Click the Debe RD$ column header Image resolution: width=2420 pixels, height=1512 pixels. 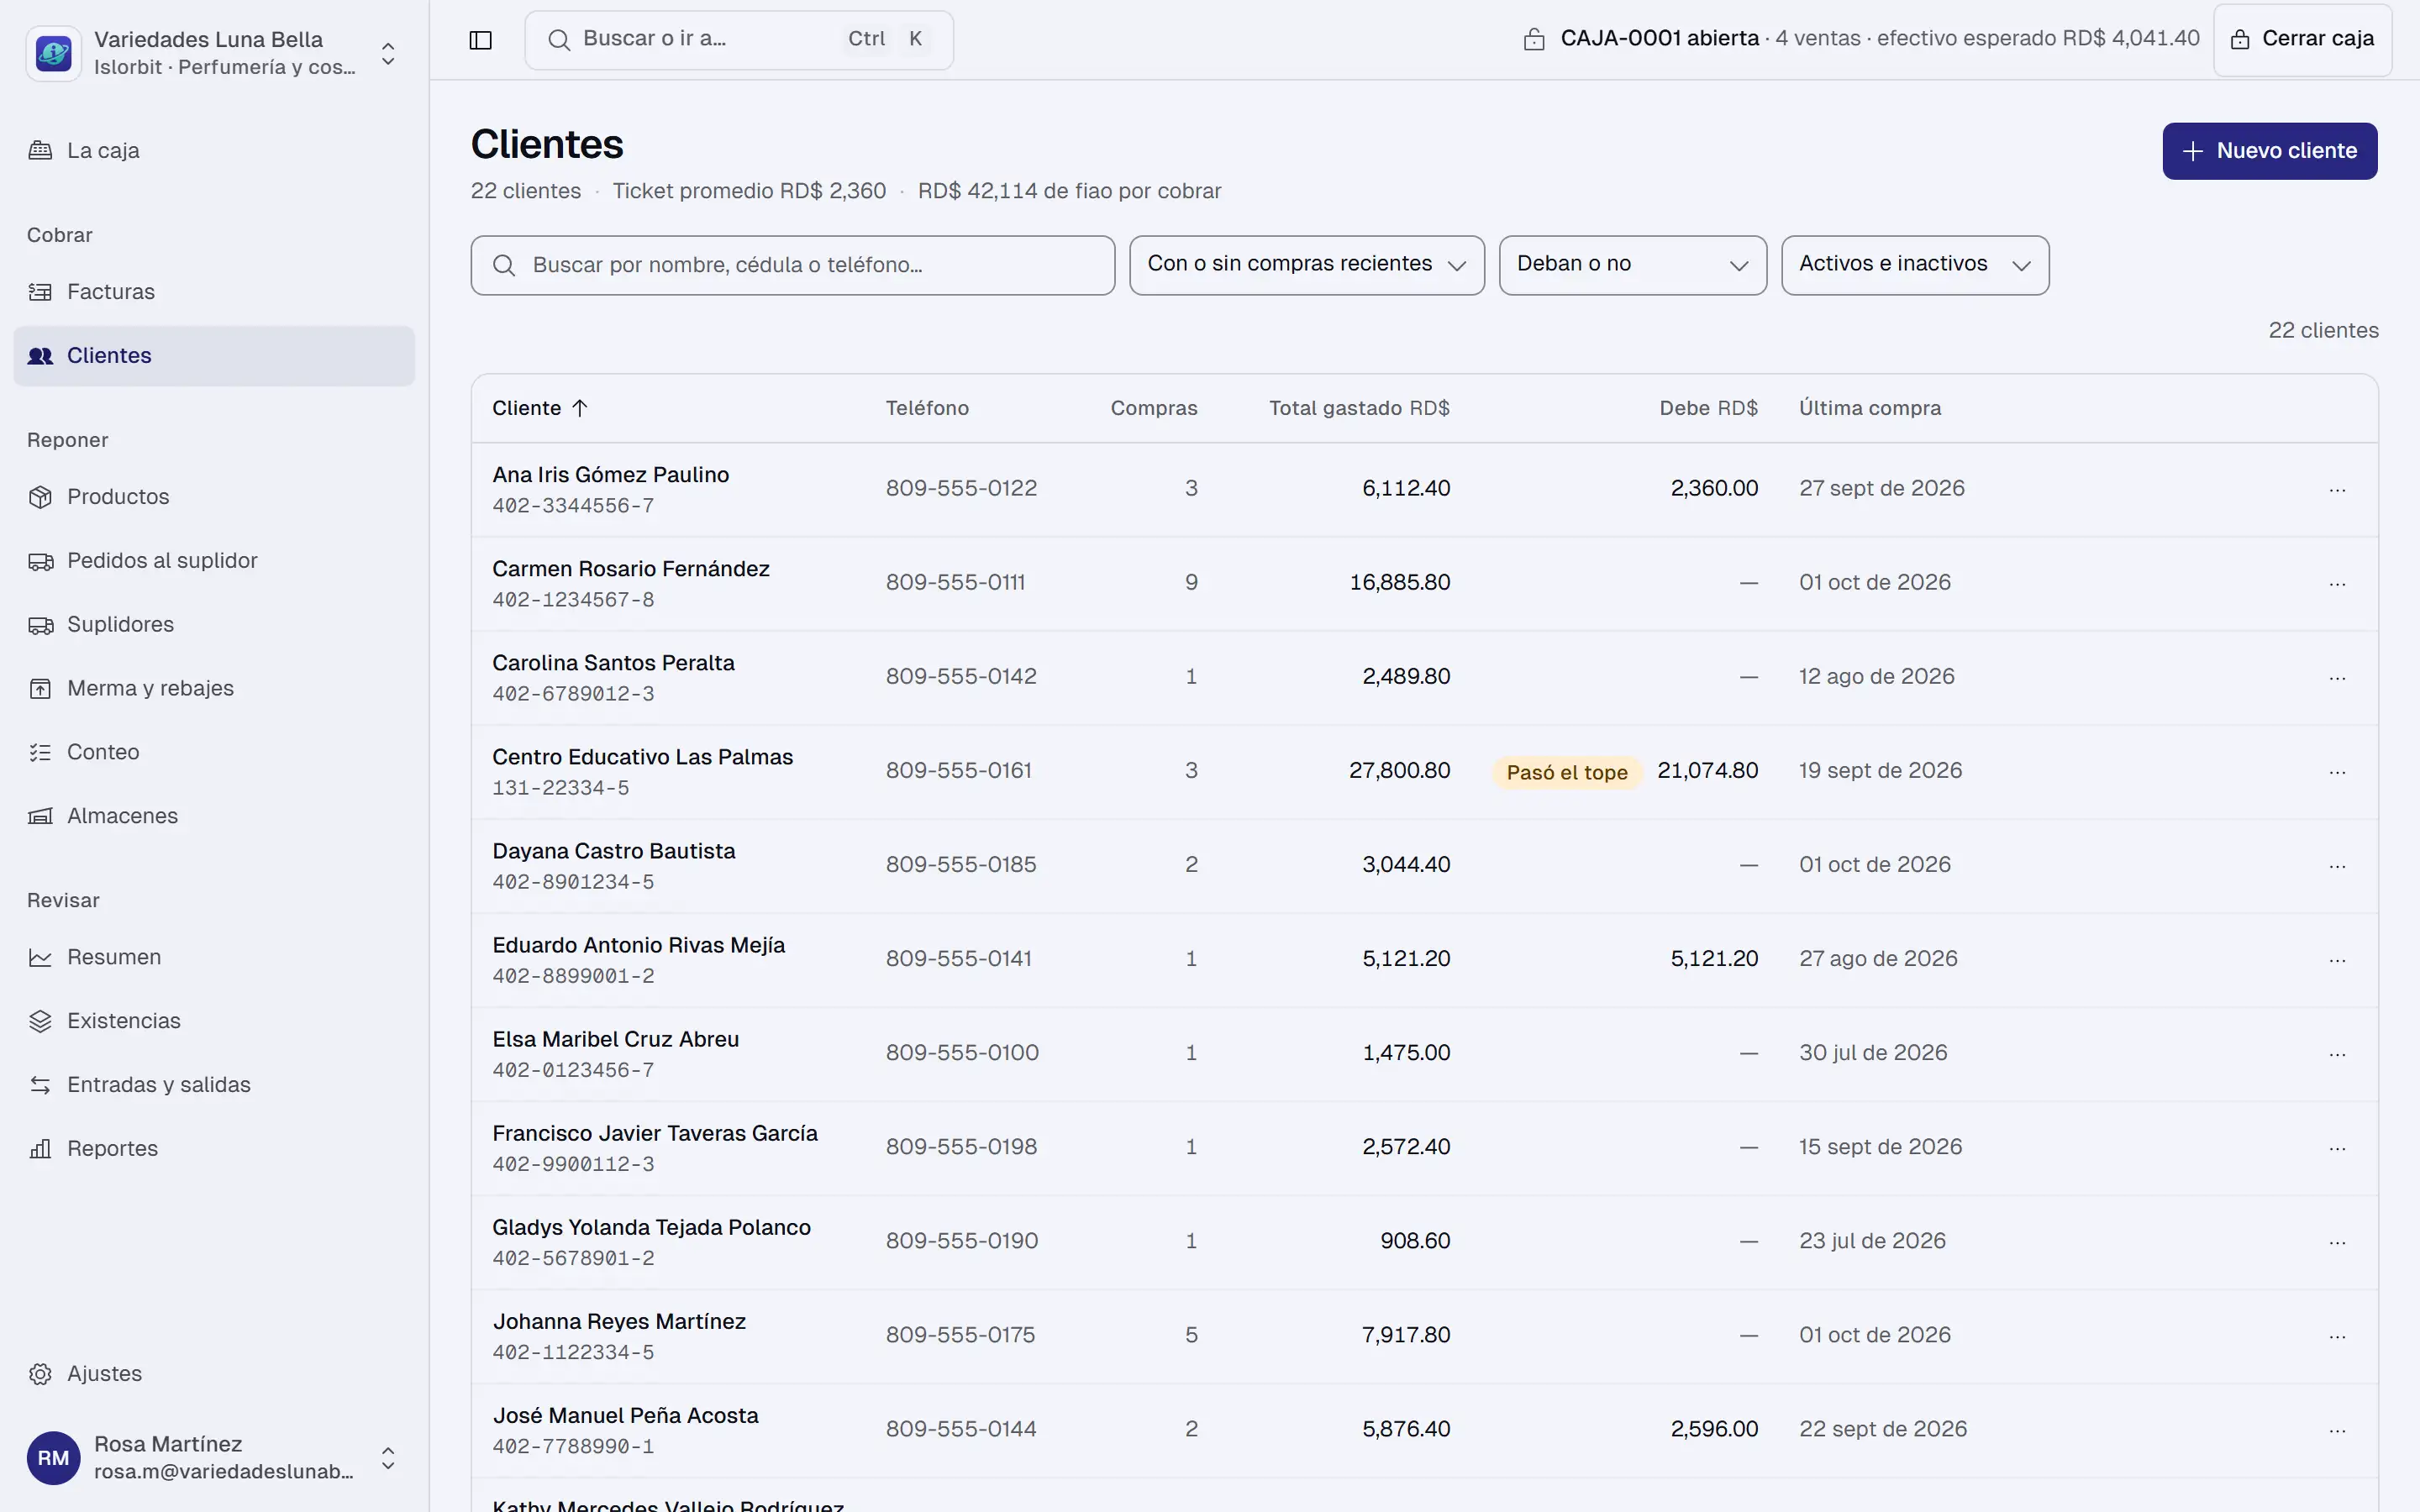[x=1708, y=408]
